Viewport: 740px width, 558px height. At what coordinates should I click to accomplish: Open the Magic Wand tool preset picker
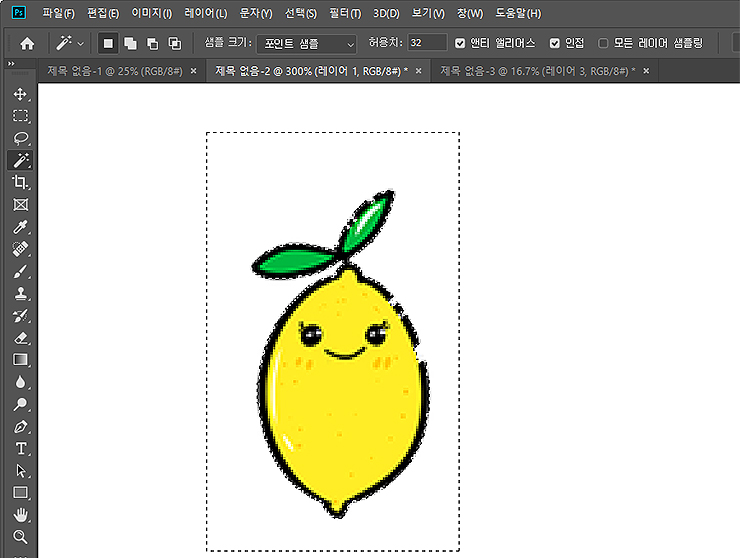click(70, 43)
